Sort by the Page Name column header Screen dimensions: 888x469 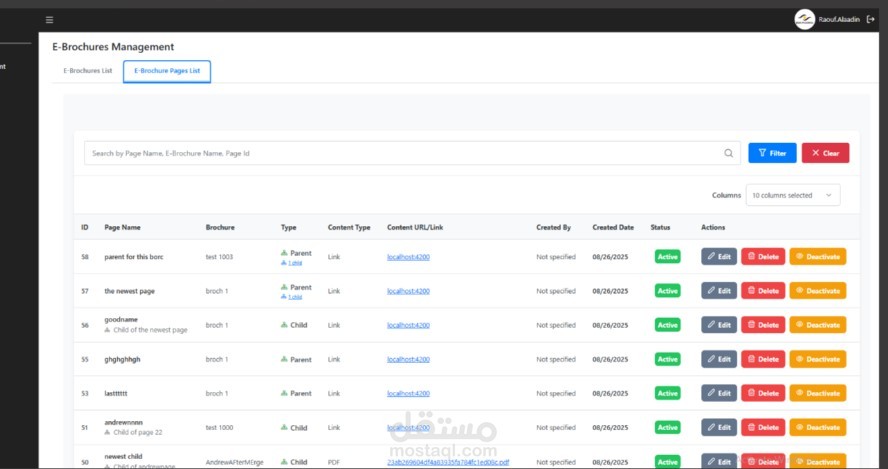122,227
